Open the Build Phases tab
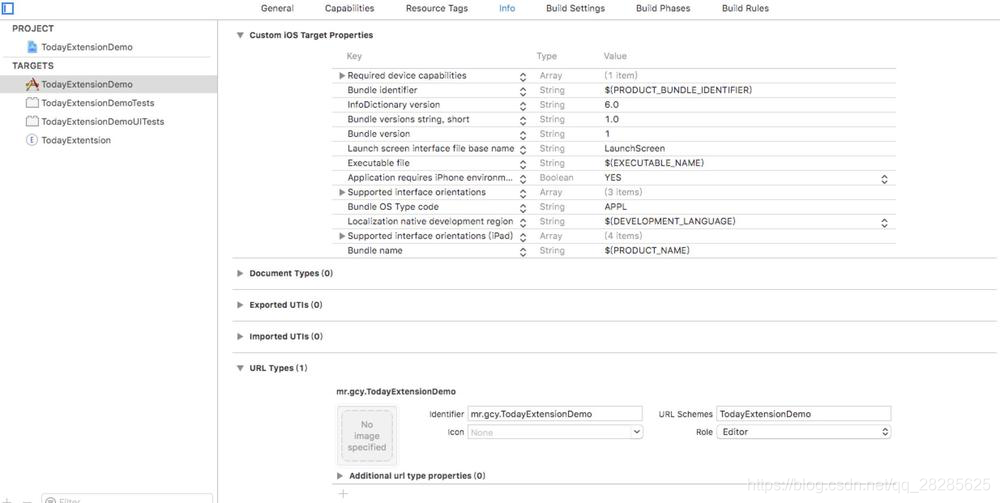 click(x=663, y=8)
